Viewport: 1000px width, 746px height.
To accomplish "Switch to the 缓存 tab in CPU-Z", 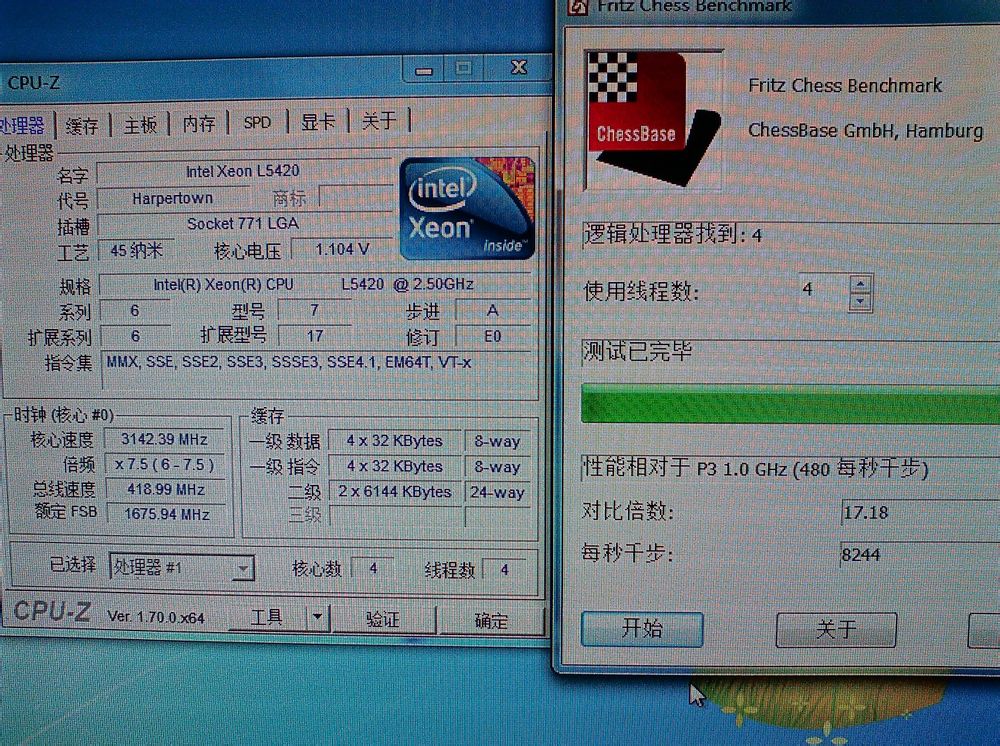I will 82,124.
